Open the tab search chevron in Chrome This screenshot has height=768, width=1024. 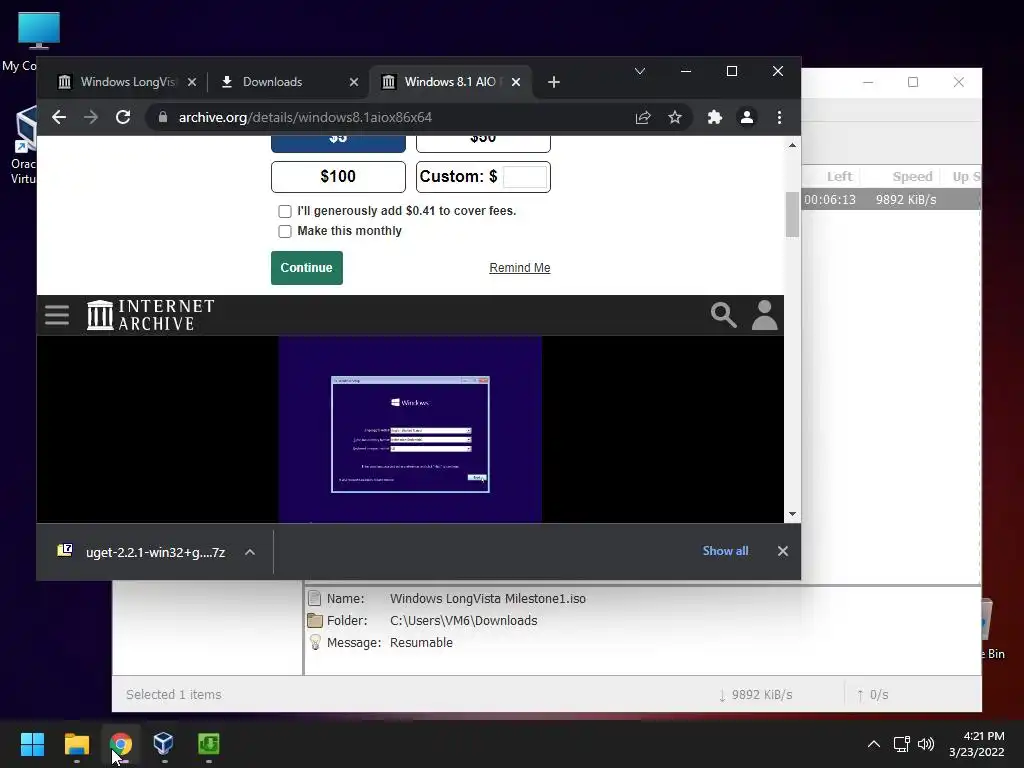(640, 71)
